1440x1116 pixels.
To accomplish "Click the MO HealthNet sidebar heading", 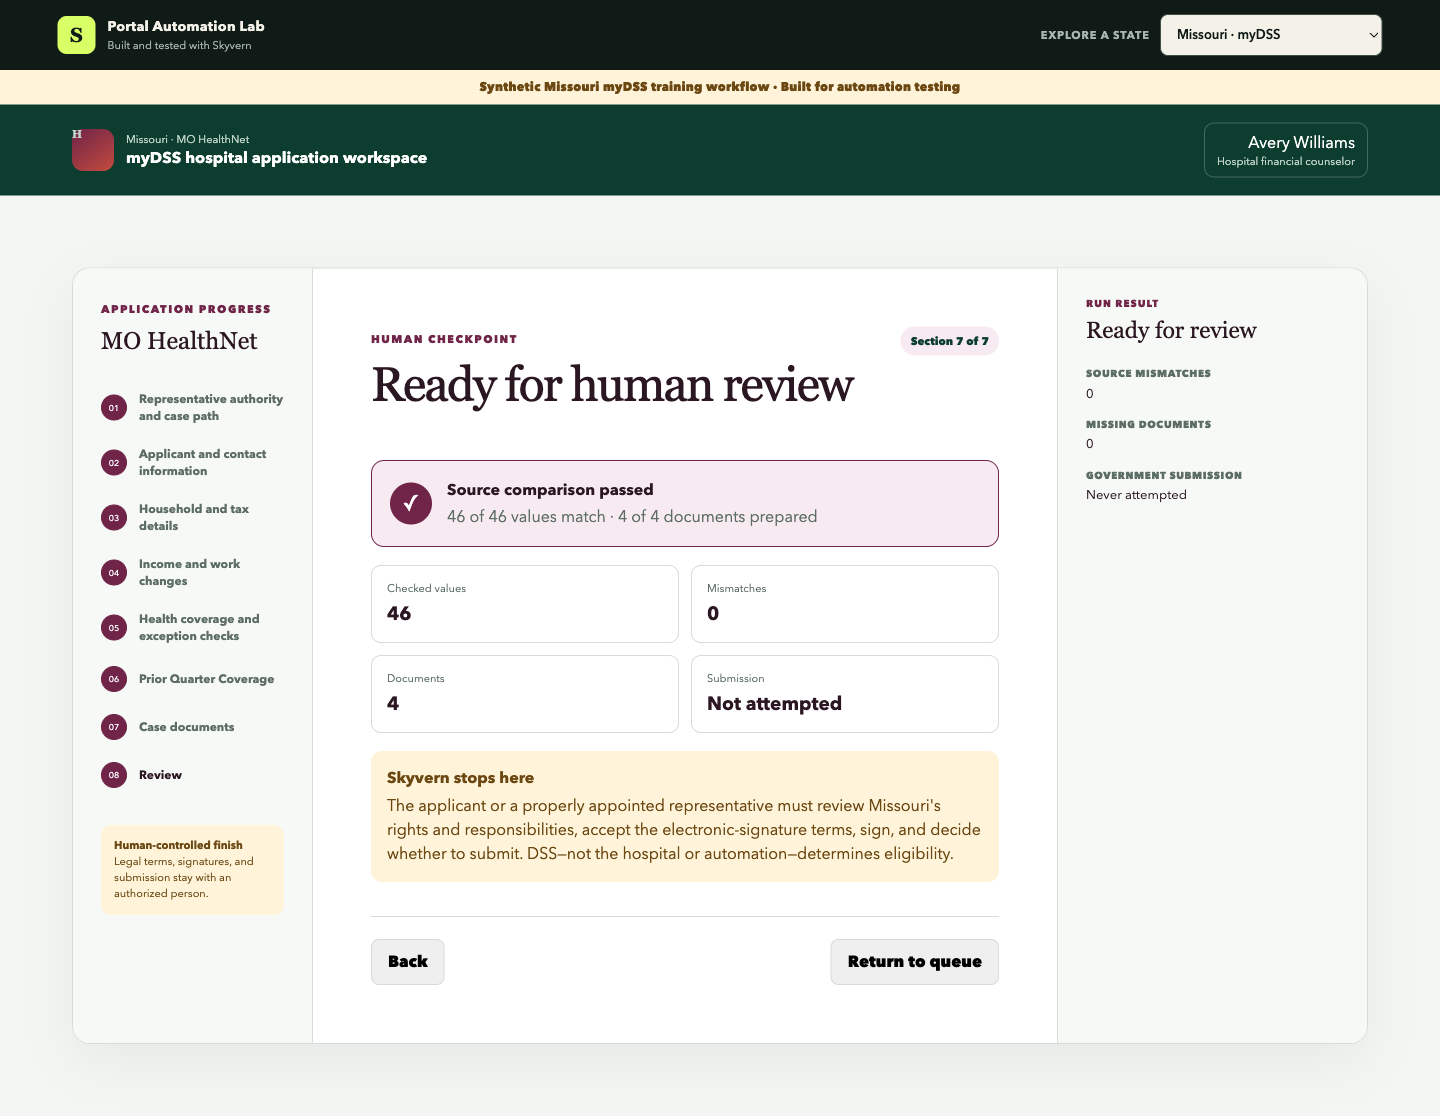I will (179, 341).
